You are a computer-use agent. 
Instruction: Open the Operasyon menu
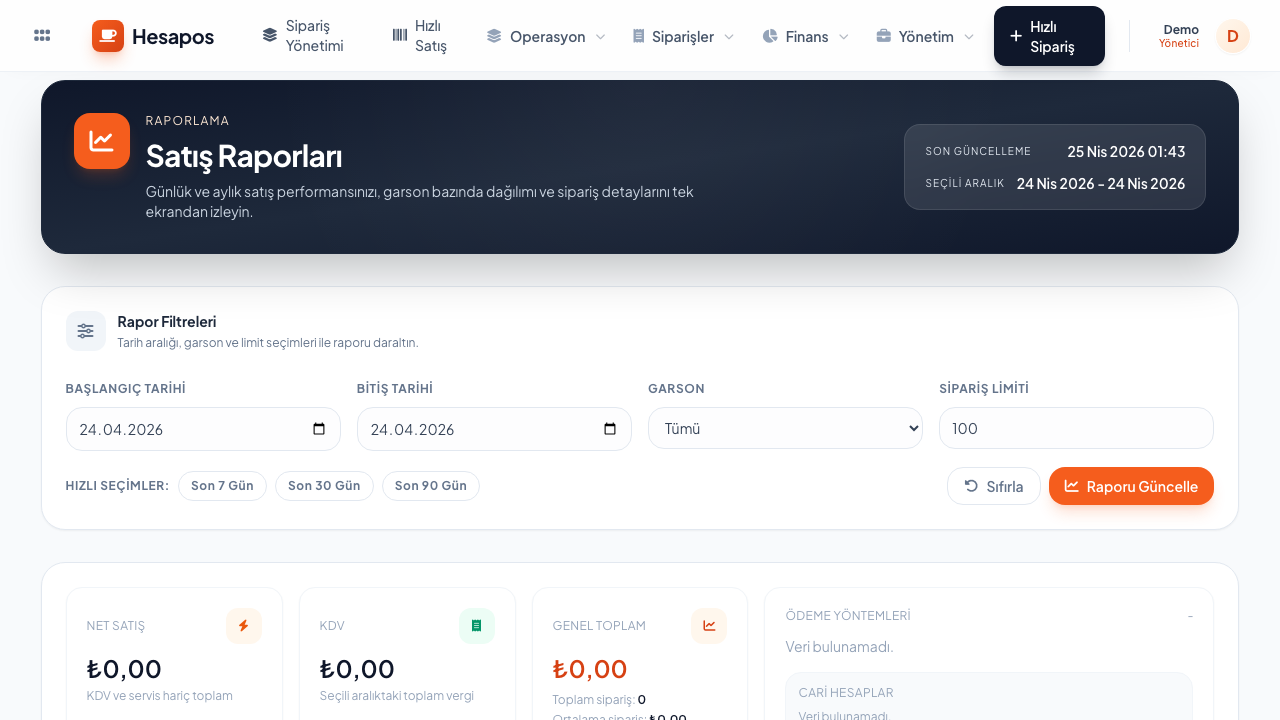point(546,36)
